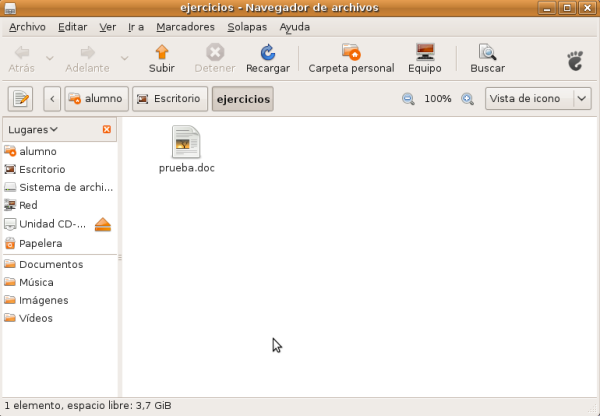Open the Solapas menu

click(247, 27)
